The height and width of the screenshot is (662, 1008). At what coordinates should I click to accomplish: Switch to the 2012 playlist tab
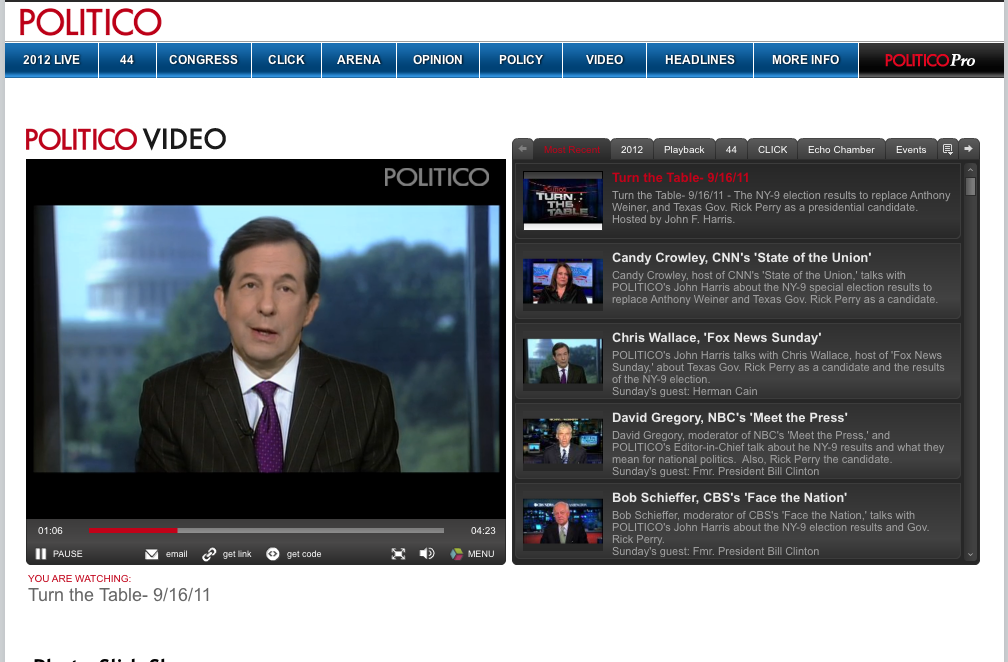[x=632, y=150]
